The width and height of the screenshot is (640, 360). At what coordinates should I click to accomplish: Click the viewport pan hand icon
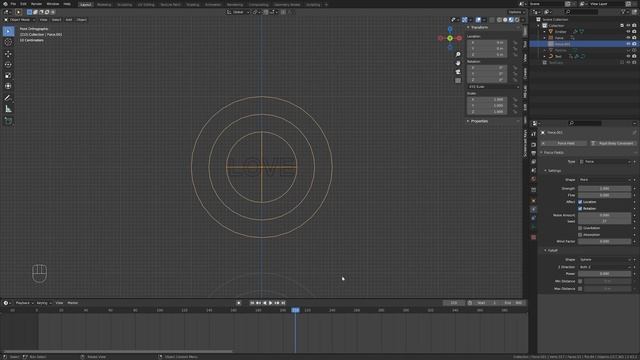click(x=458, y=63)
